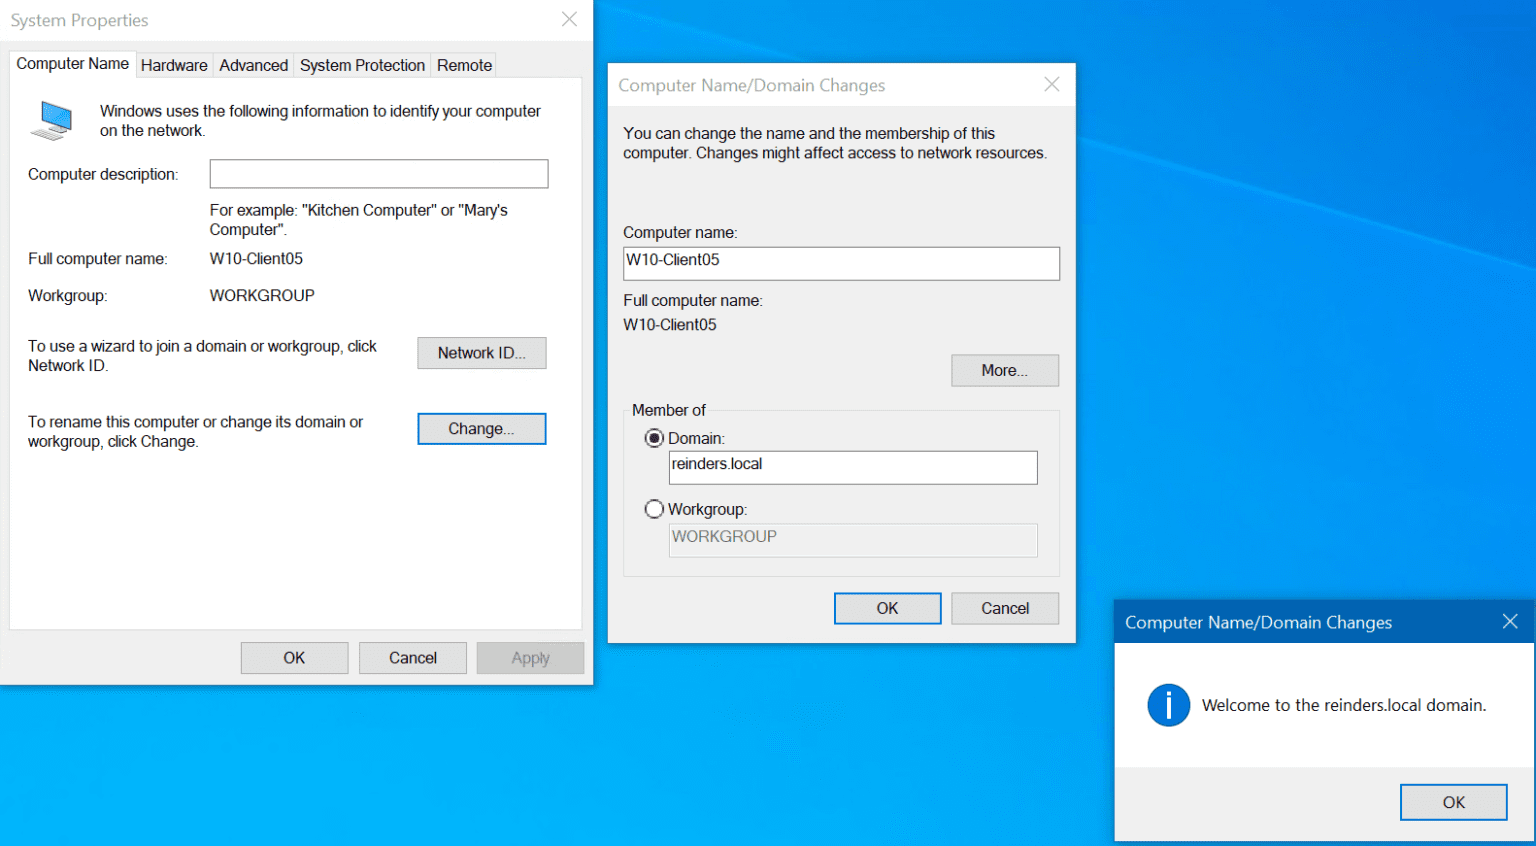
Task: Click the blue information icon in welcome dialog
Action: click(1168, 705)
